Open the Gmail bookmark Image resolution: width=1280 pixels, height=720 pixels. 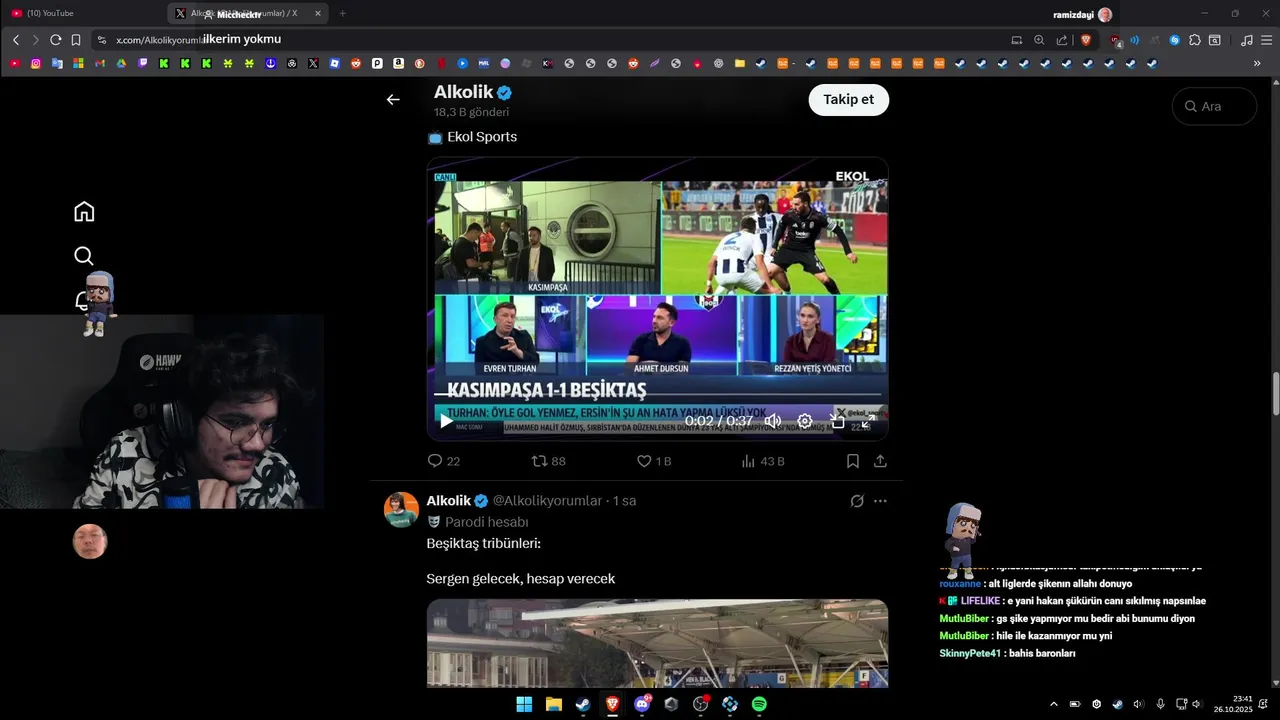(100, 63)
